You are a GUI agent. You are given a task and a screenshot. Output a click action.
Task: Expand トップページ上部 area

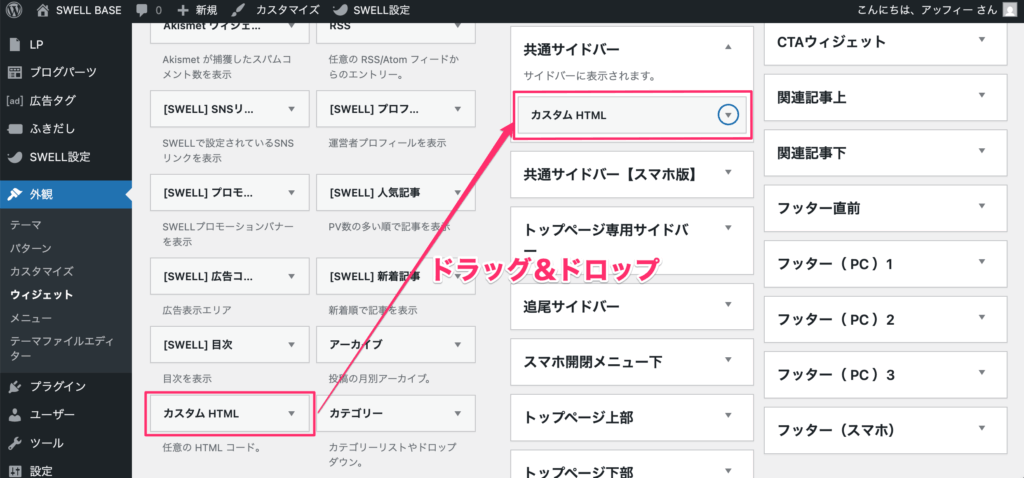click(x=729, y=416)
